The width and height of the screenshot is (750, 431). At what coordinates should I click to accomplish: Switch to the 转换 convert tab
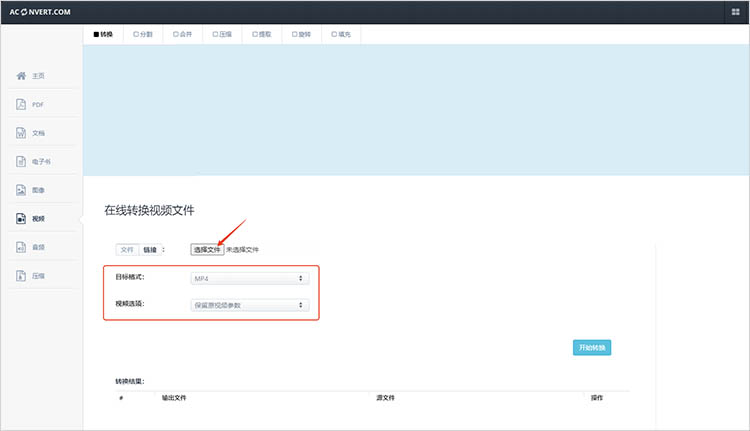[x=103, y=34]
